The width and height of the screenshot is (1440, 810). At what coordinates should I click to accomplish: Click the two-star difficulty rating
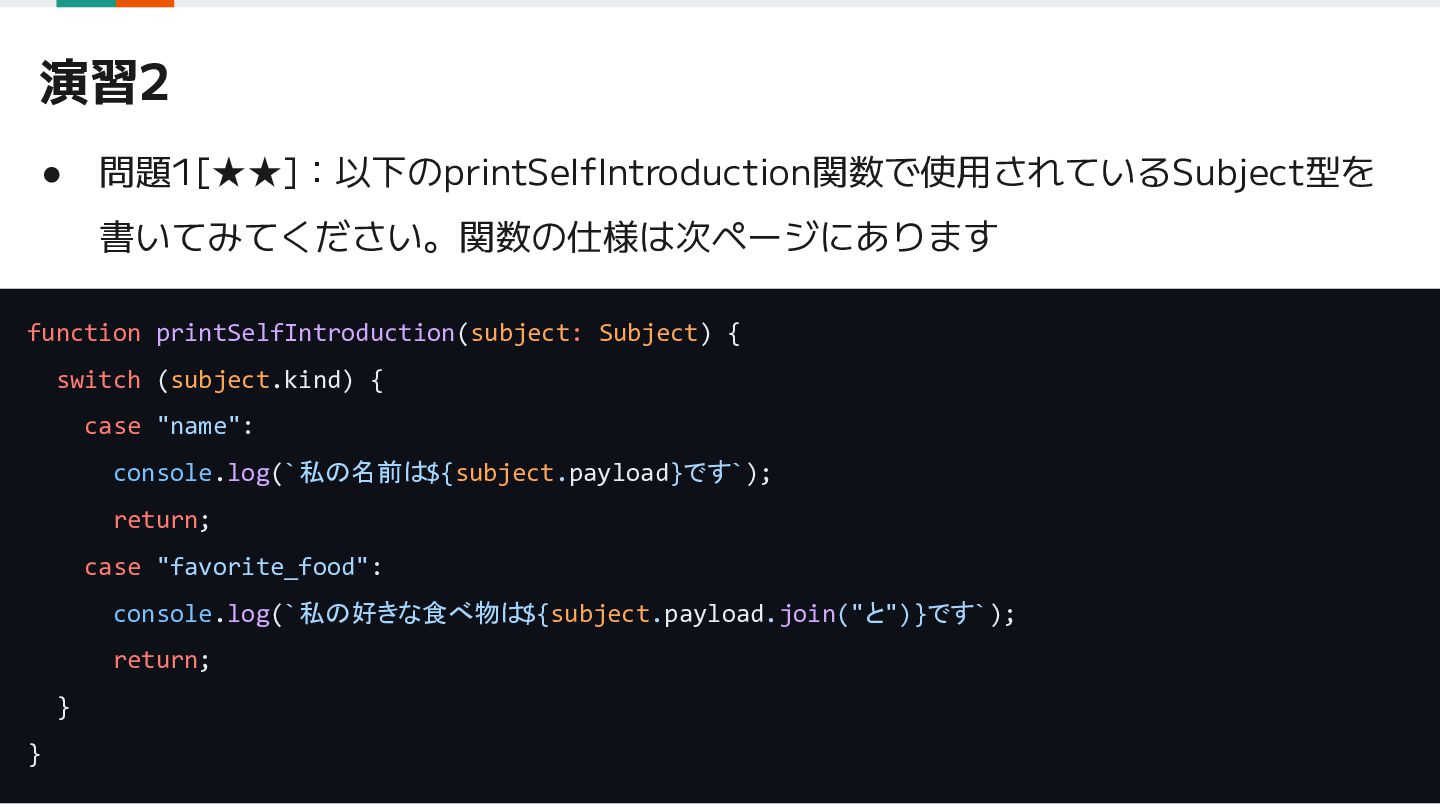coord(245,174)
